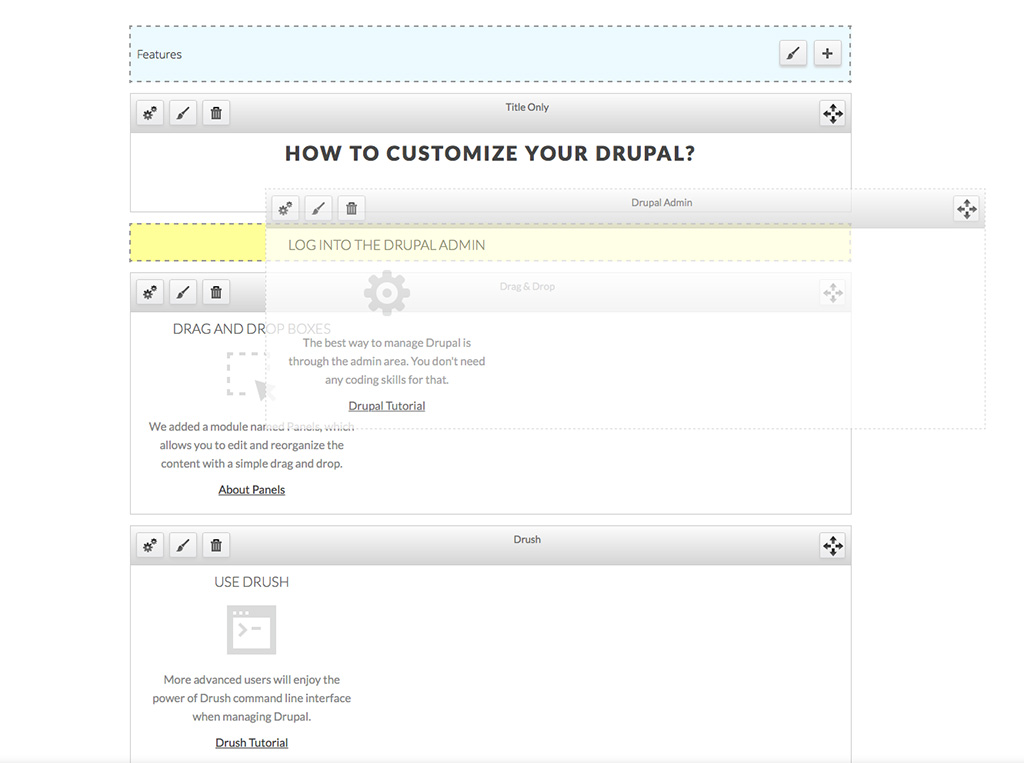
Task: Click the Drag And Drop Boxes heading
Action: coord(251,329)
